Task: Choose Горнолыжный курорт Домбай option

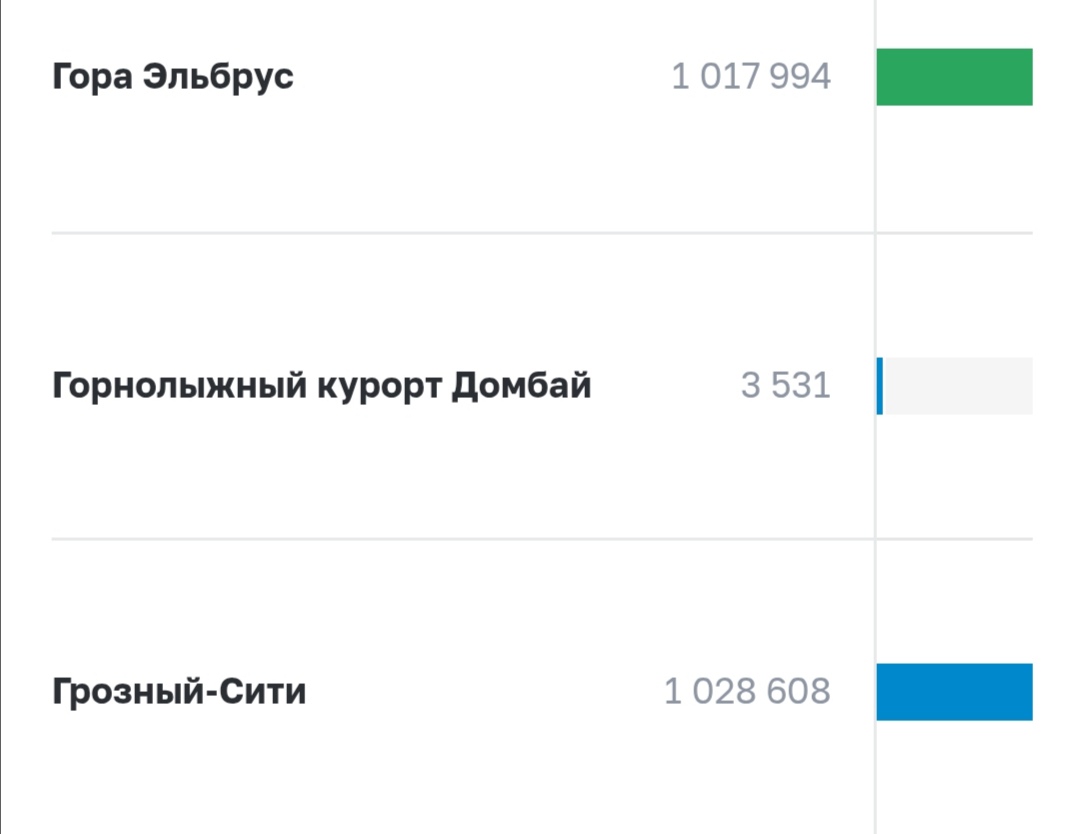Action: (322, 386)
